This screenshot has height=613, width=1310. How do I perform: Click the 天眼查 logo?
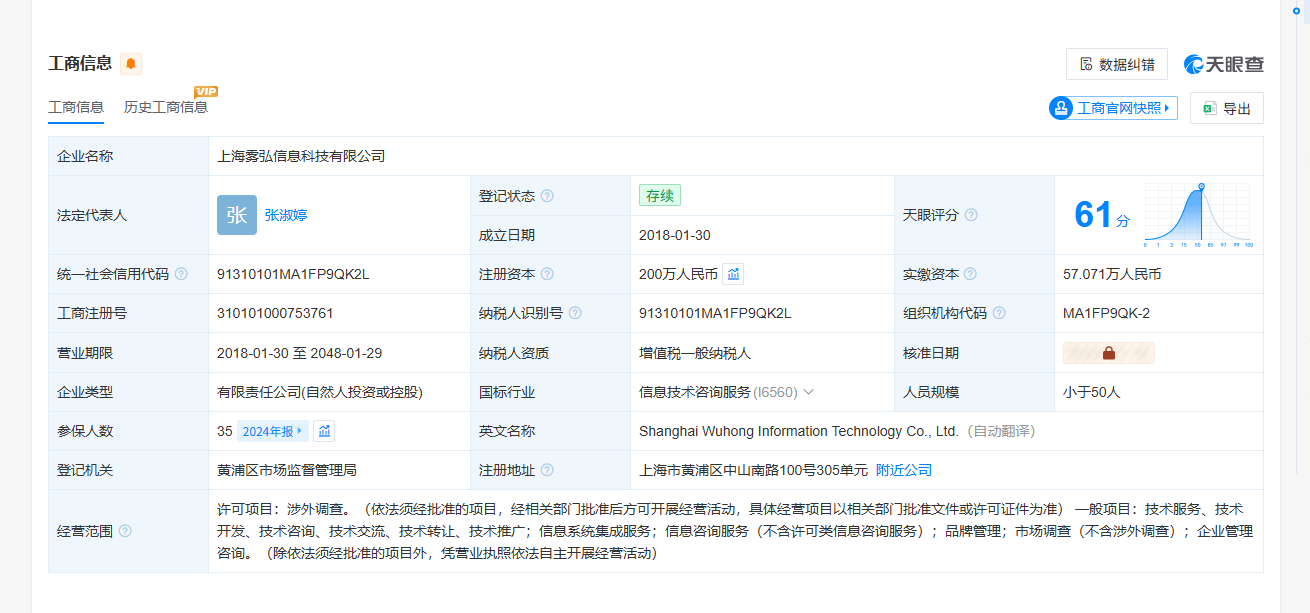coord(1224,64)
